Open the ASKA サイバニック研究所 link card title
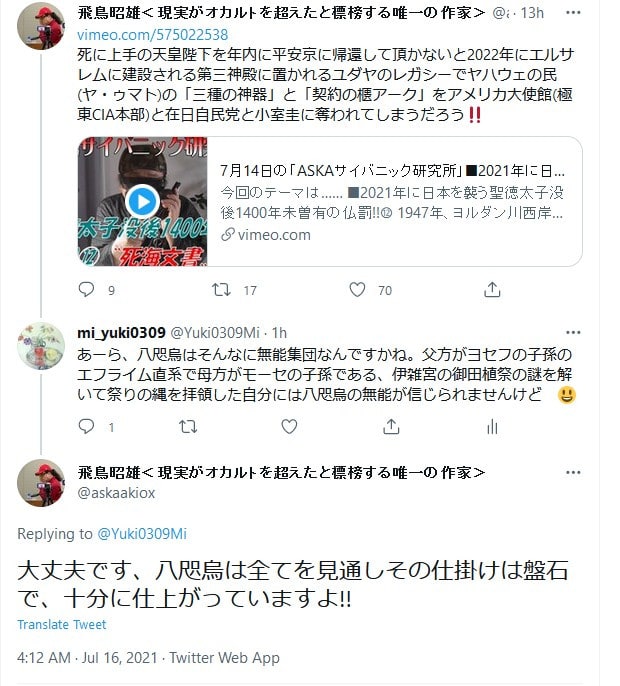This screenshot has height=686, width=620. pyautogui.click(x=392, y=171)
